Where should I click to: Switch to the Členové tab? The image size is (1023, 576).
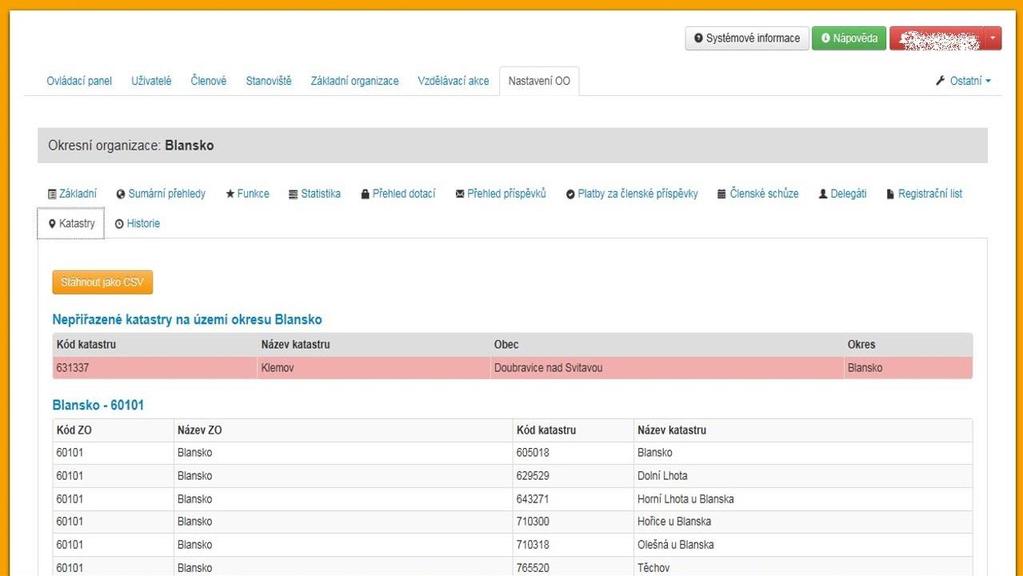click(208, 81)
